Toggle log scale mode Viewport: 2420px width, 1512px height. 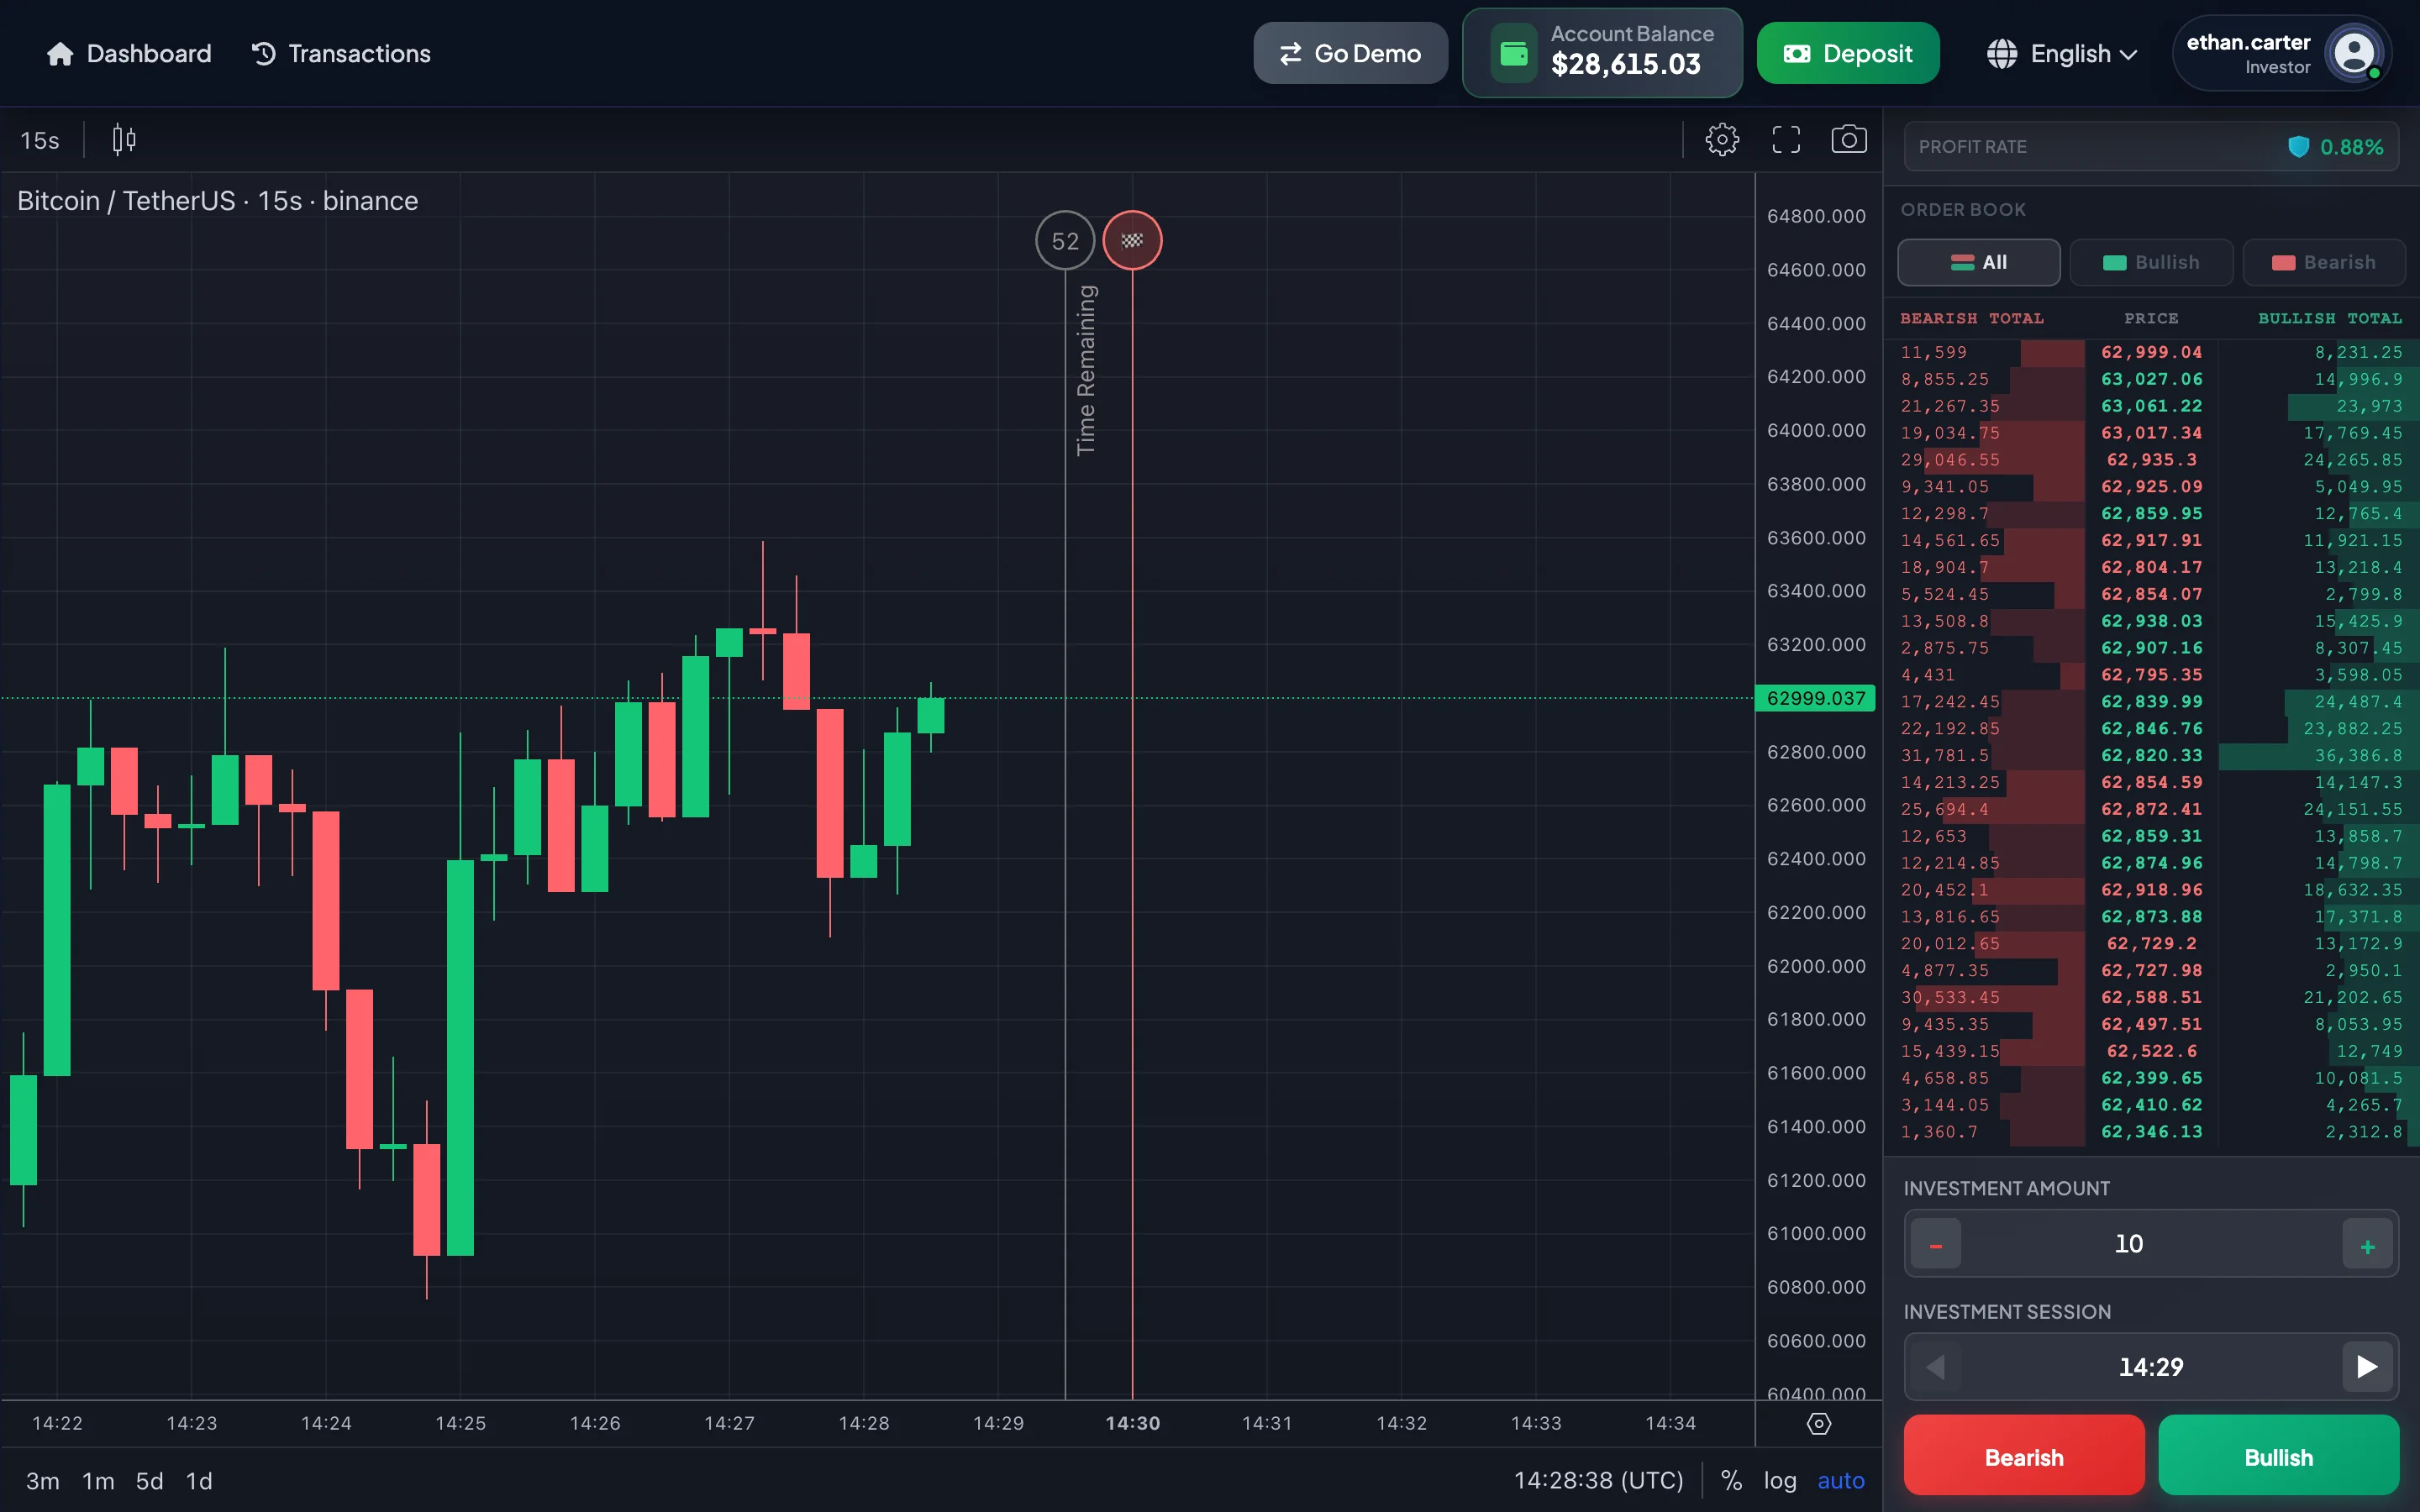[1780, 1481]
